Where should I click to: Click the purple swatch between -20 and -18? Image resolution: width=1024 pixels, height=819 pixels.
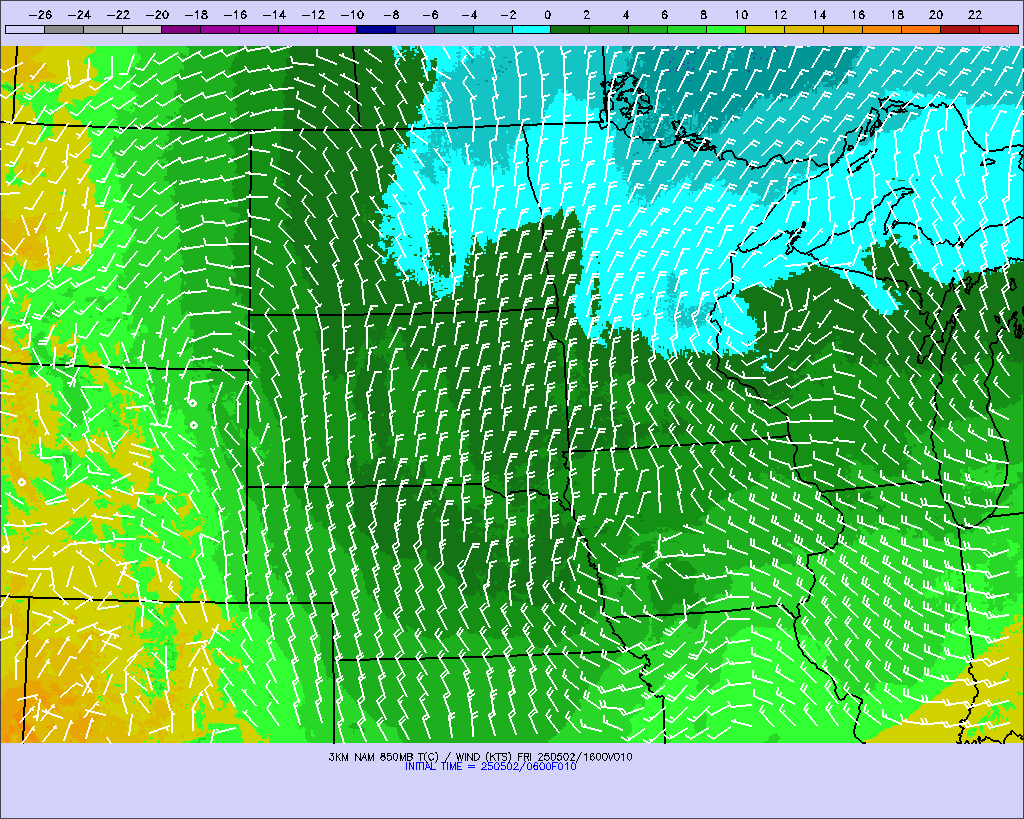coord(181,29)
